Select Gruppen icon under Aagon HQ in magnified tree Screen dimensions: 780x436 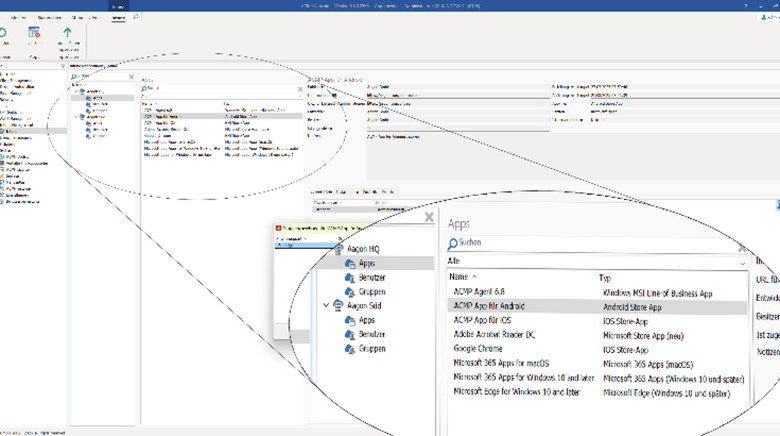(x=350, y=292)
